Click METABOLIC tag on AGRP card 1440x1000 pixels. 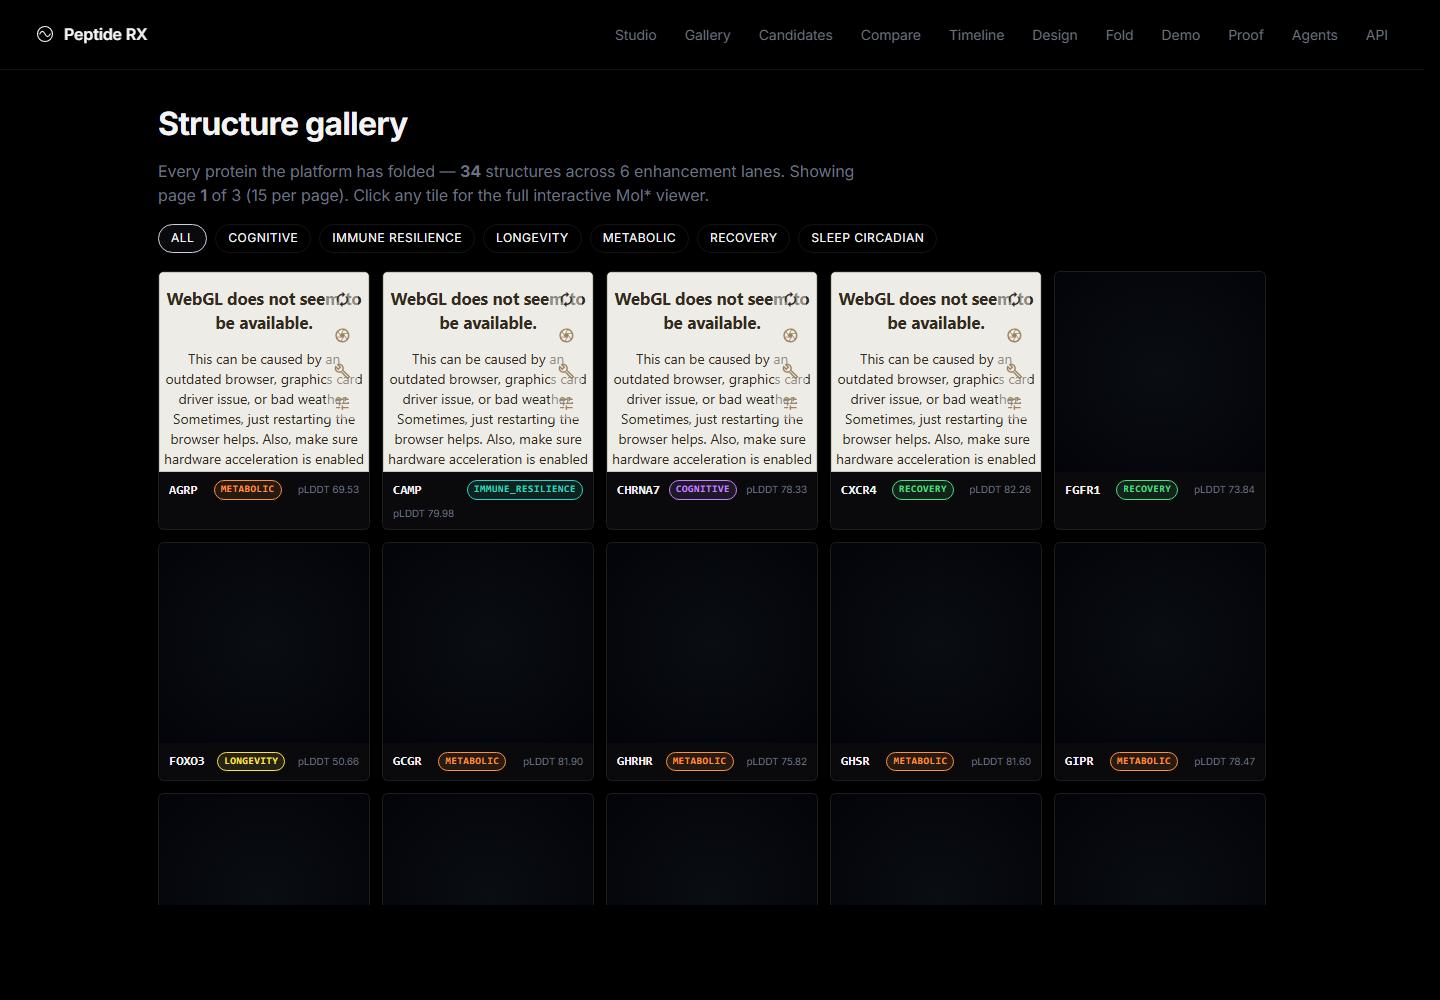[248, 490]
